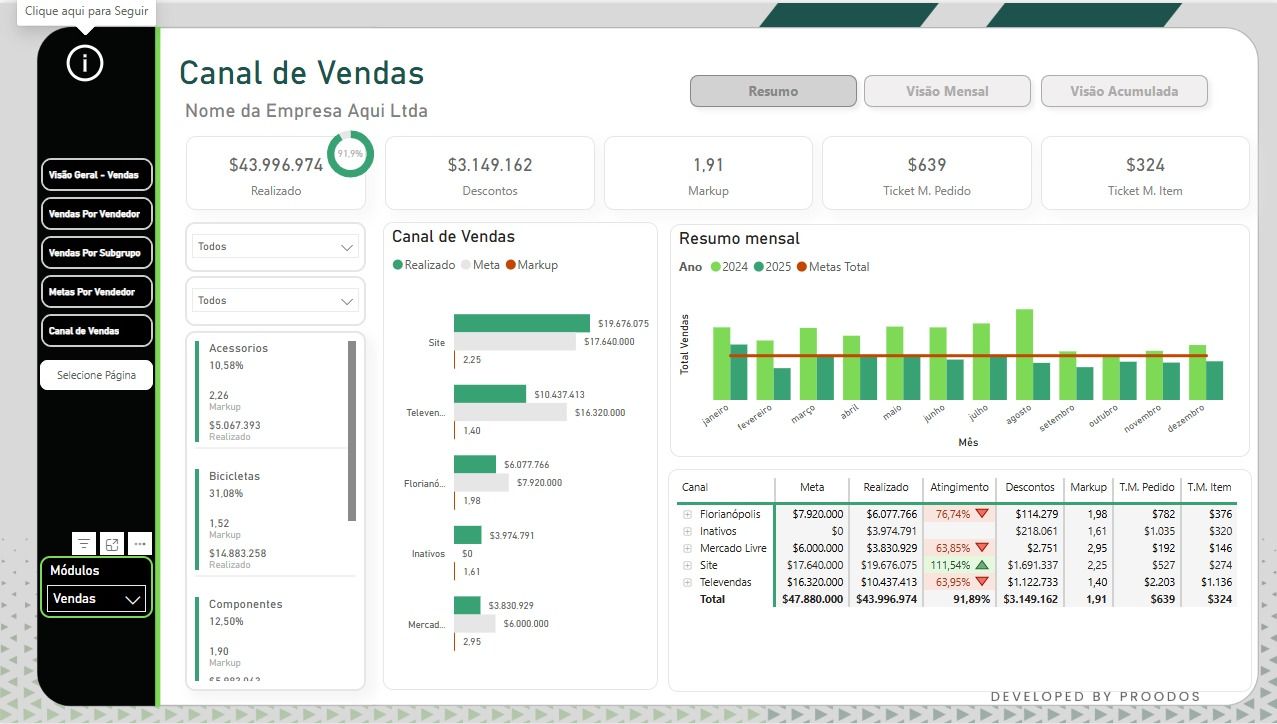Expand the Televendas row in the table
The image size is (1277, 724).
[x=687, y=582]
